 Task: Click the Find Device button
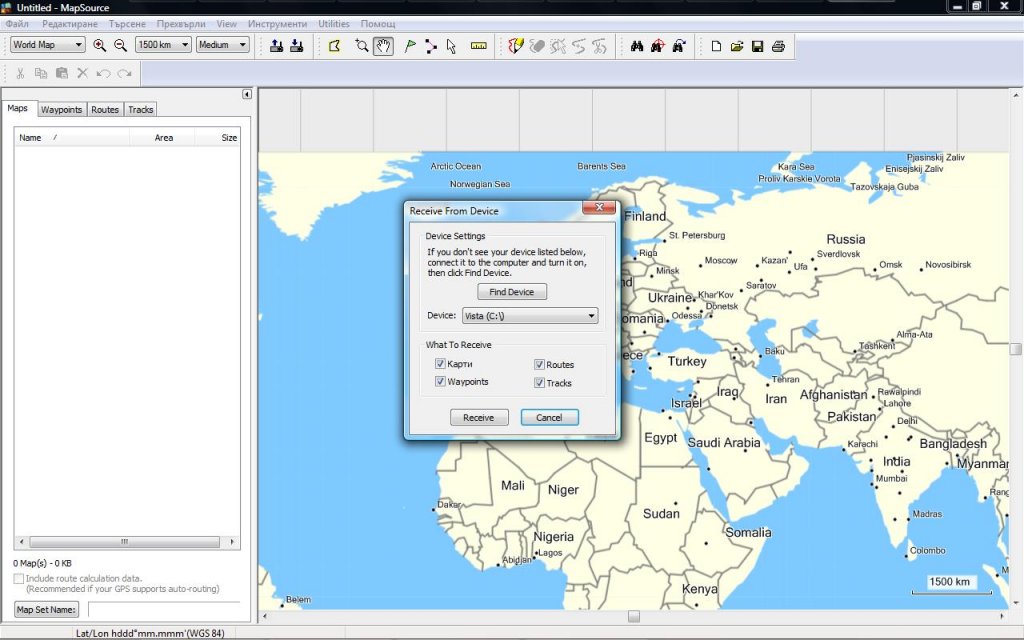512,292
